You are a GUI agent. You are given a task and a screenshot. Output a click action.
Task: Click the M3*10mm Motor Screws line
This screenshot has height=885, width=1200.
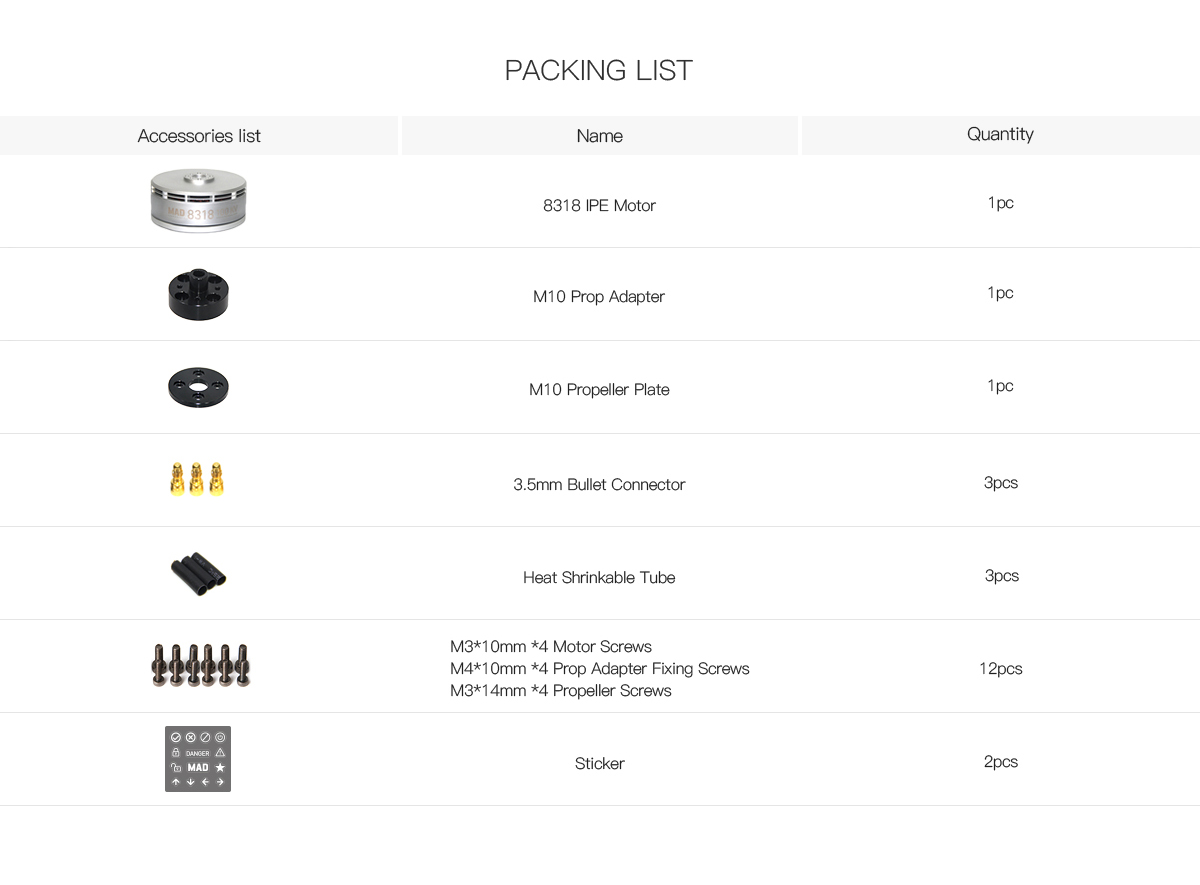click(x=551, y=646)
